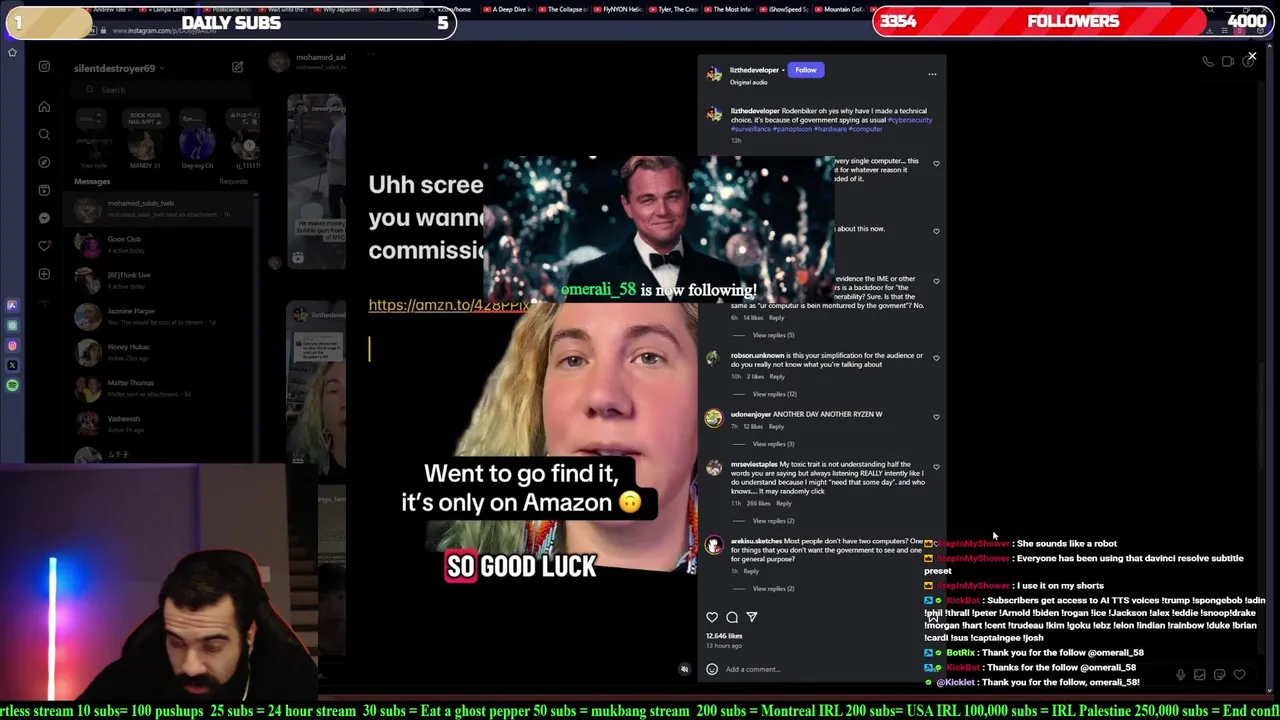Open the message Requests tab

tap(233, 181)
